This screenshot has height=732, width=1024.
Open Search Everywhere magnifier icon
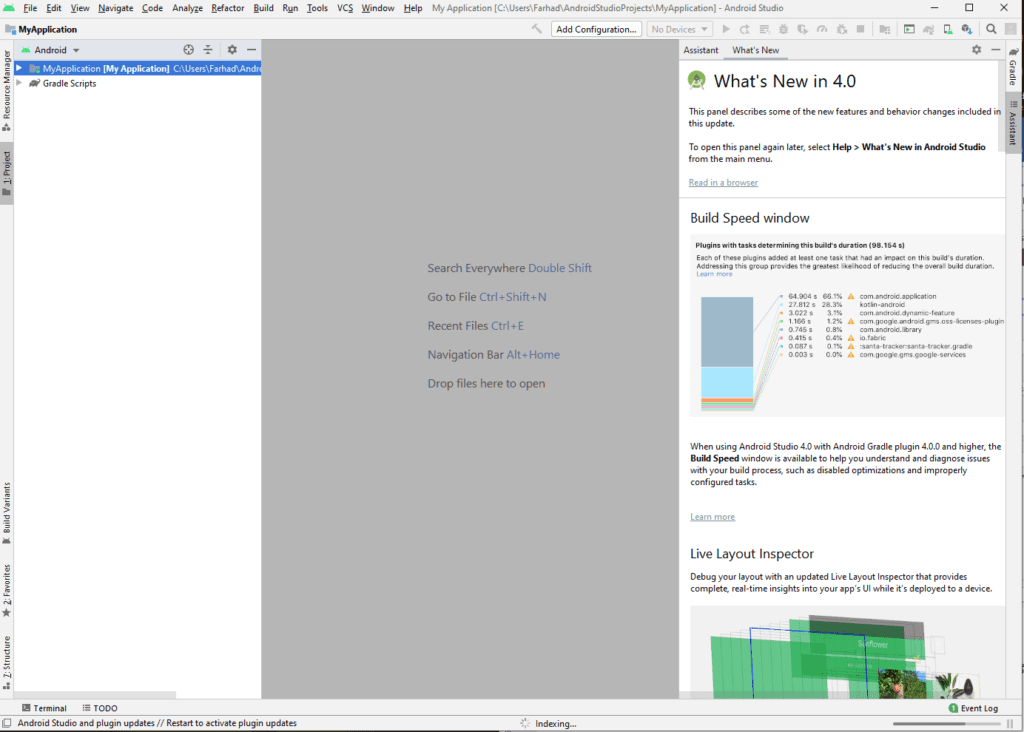click(991, 29)
